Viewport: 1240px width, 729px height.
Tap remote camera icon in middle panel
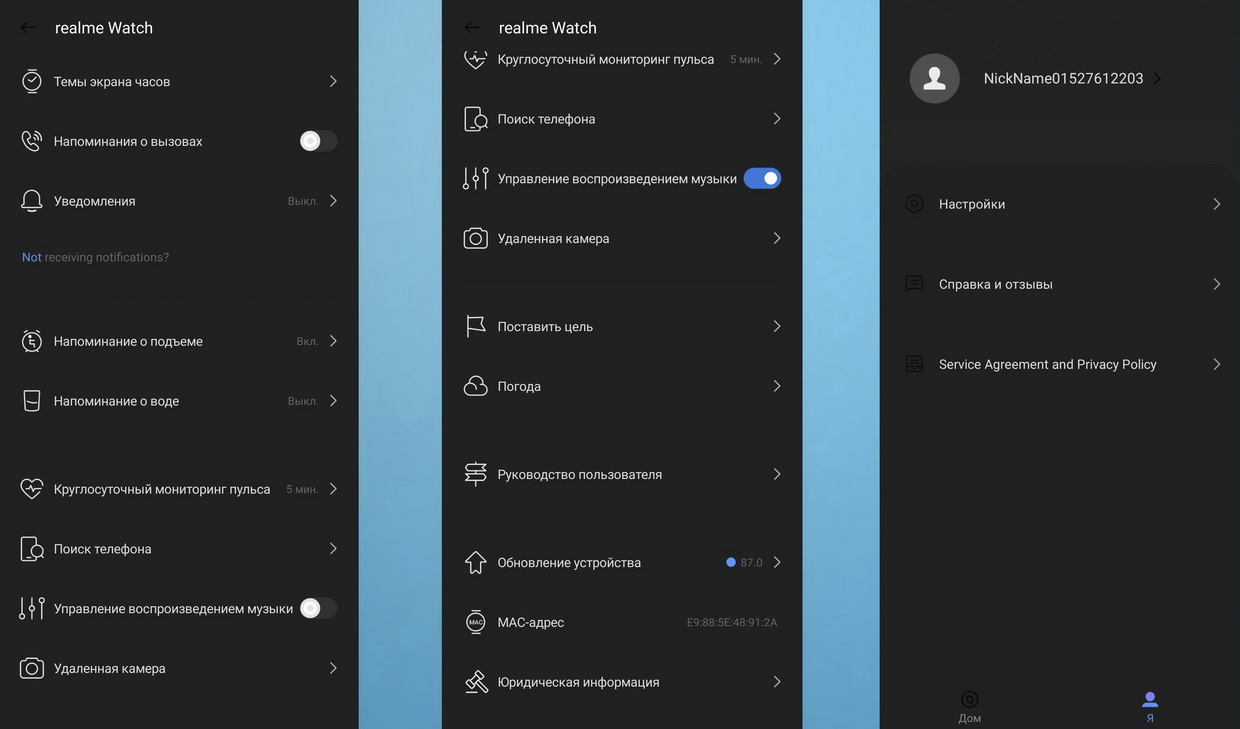point(476,238)
